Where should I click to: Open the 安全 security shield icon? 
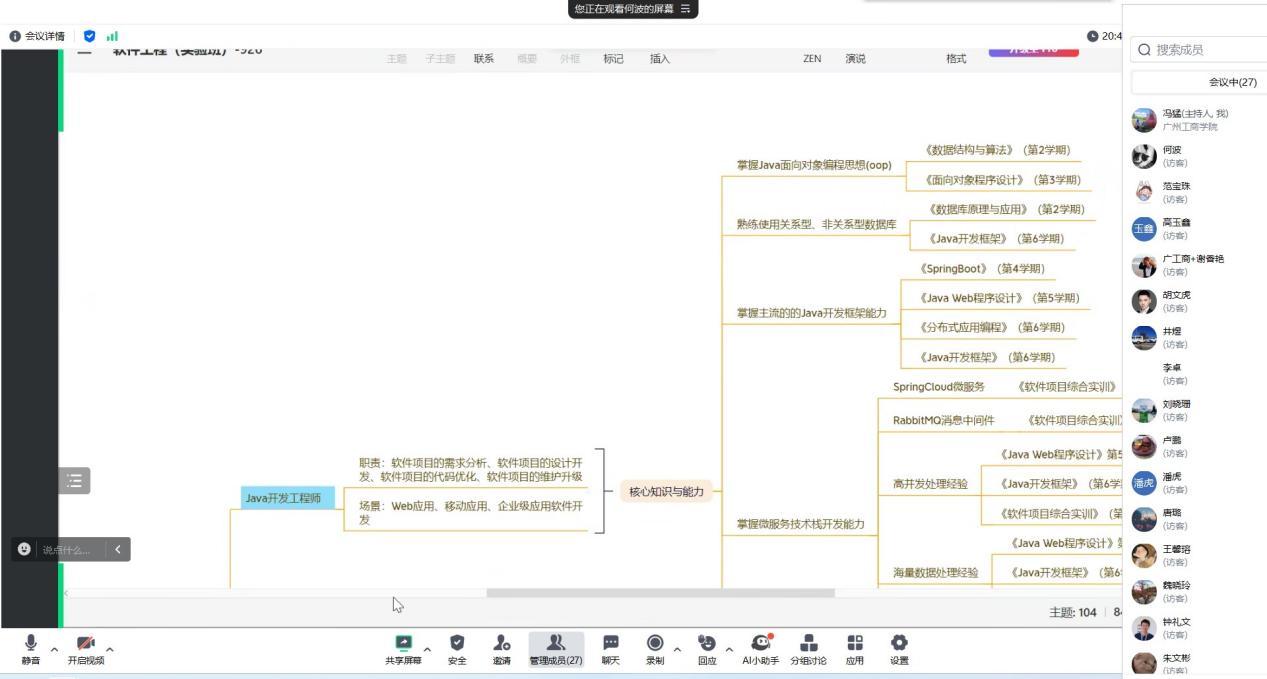point(457,648)
